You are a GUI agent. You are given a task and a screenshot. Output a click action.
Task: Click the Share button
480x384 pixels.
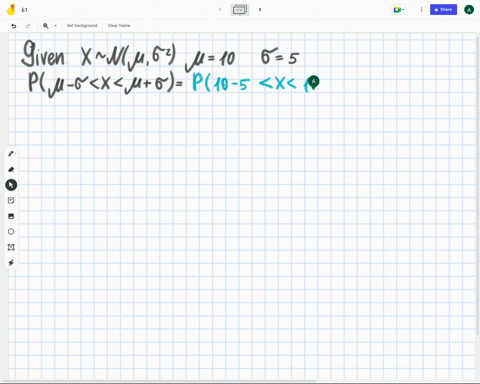(x=443, y=10)
